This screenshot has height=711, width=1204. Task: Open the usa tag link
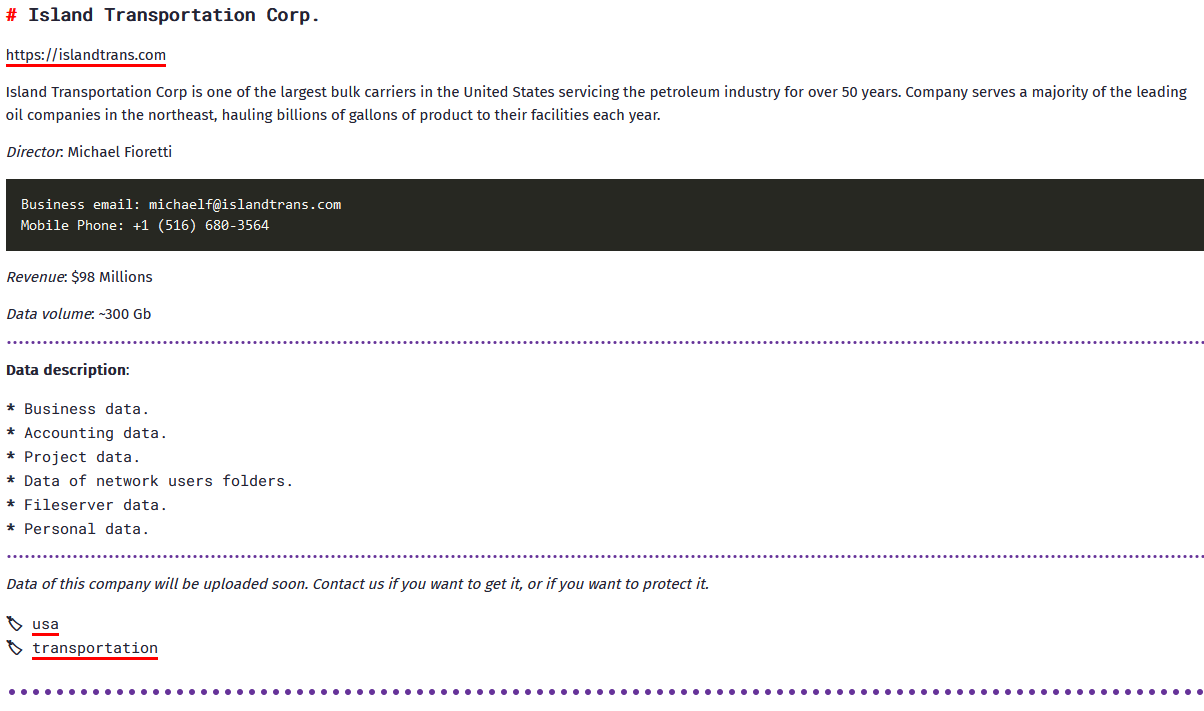click(45, 624)
